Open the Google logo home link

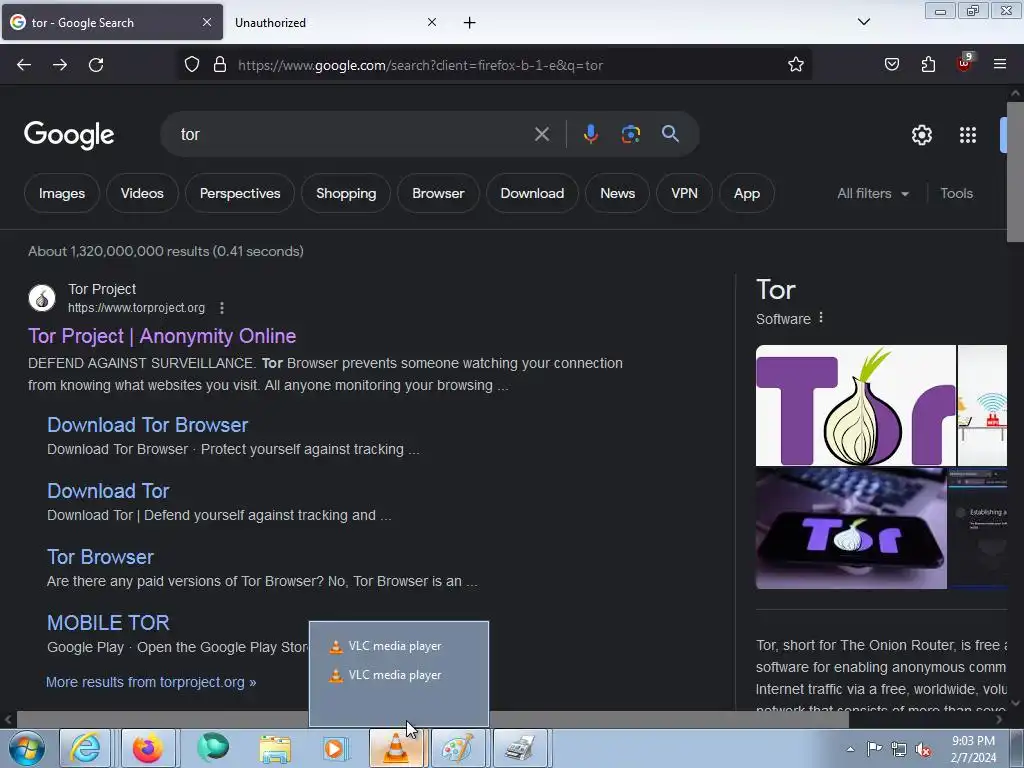[69, 135]
